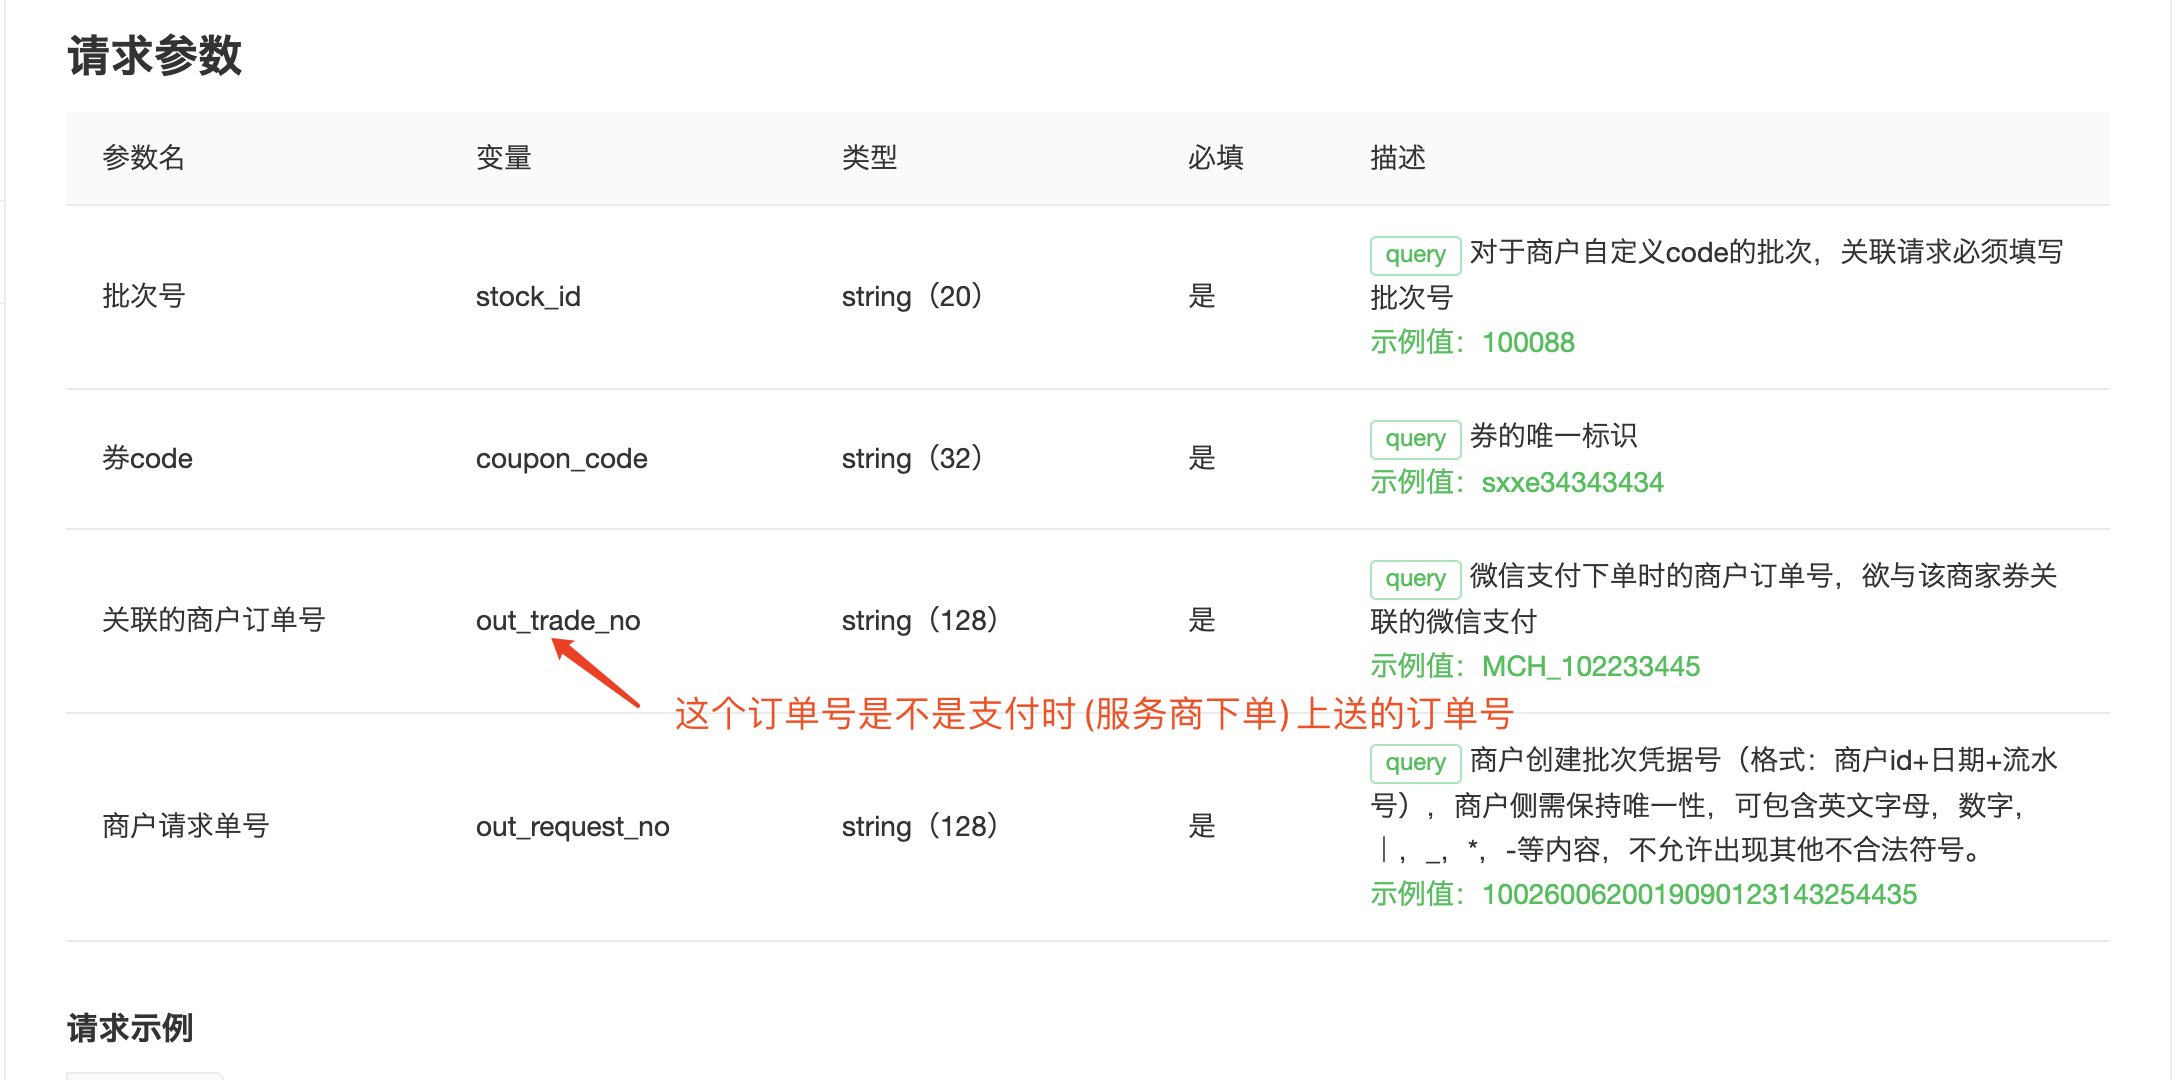Click the 券的唯一标识 description text
The width and height of the screenshot is (2178, 1080).
pyautogui.click(x=1553, y=436)
